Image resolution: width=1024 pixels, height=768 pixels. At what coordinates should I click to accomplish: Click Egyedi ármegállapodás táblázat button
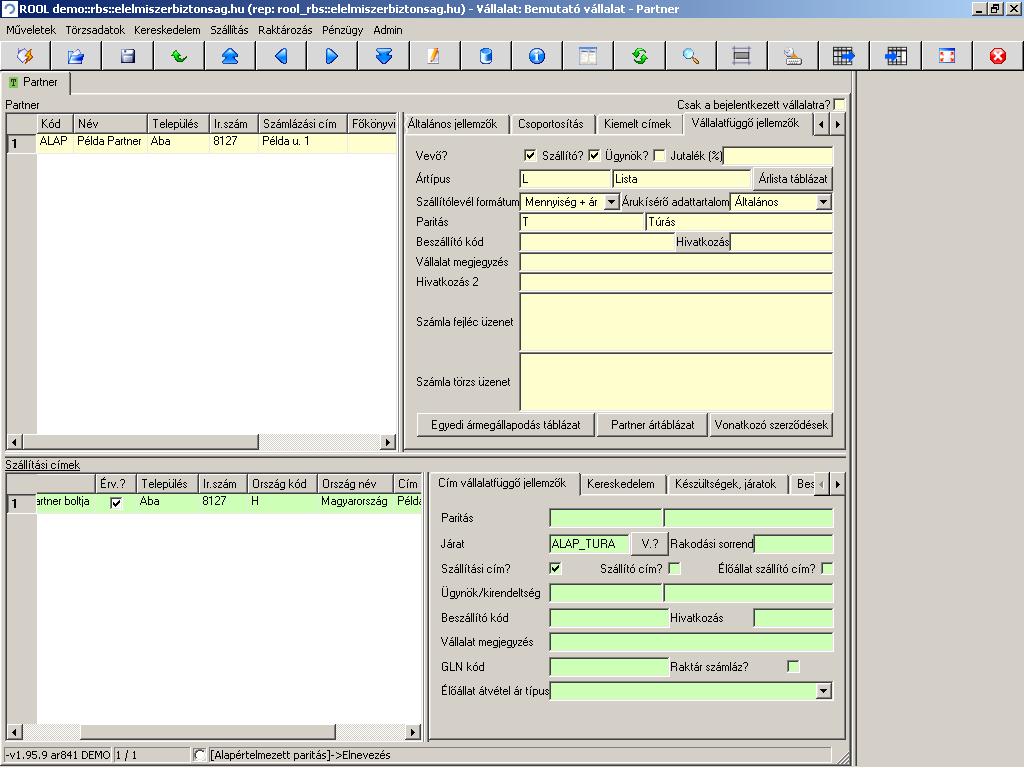(505, 424)
